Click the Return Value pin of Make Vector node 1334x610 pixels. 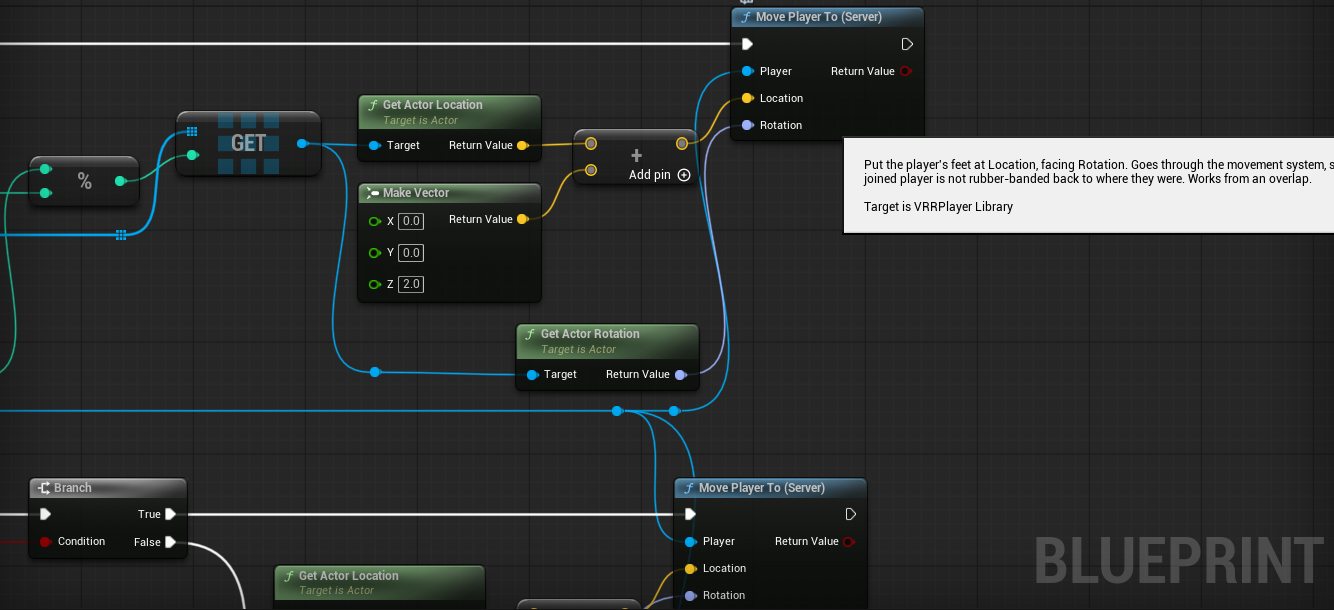pyautogui.click(x=522, y=219)
